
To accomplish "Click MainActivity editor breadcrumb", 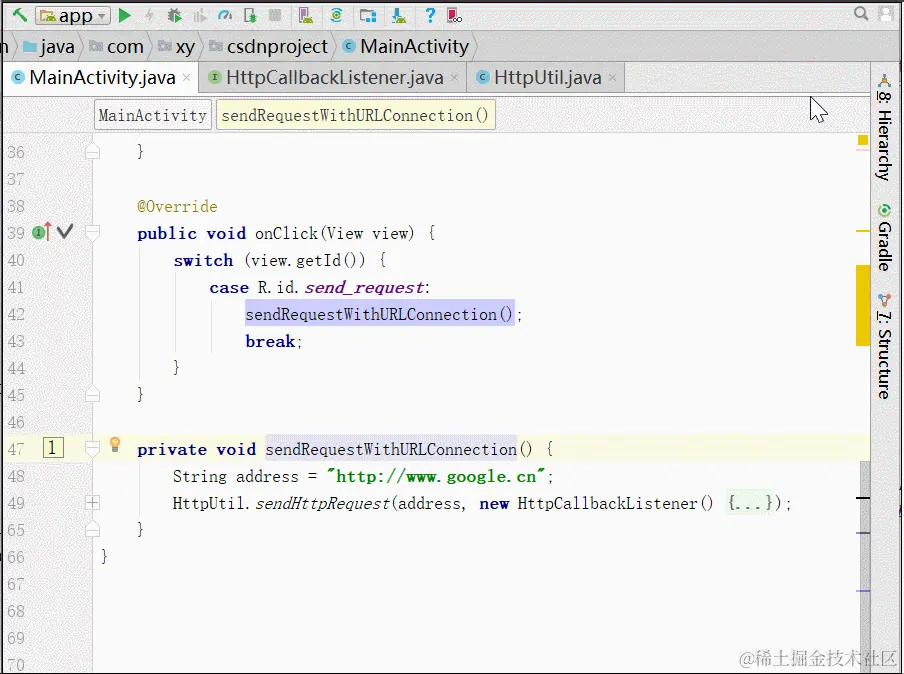I will (153, 115).
